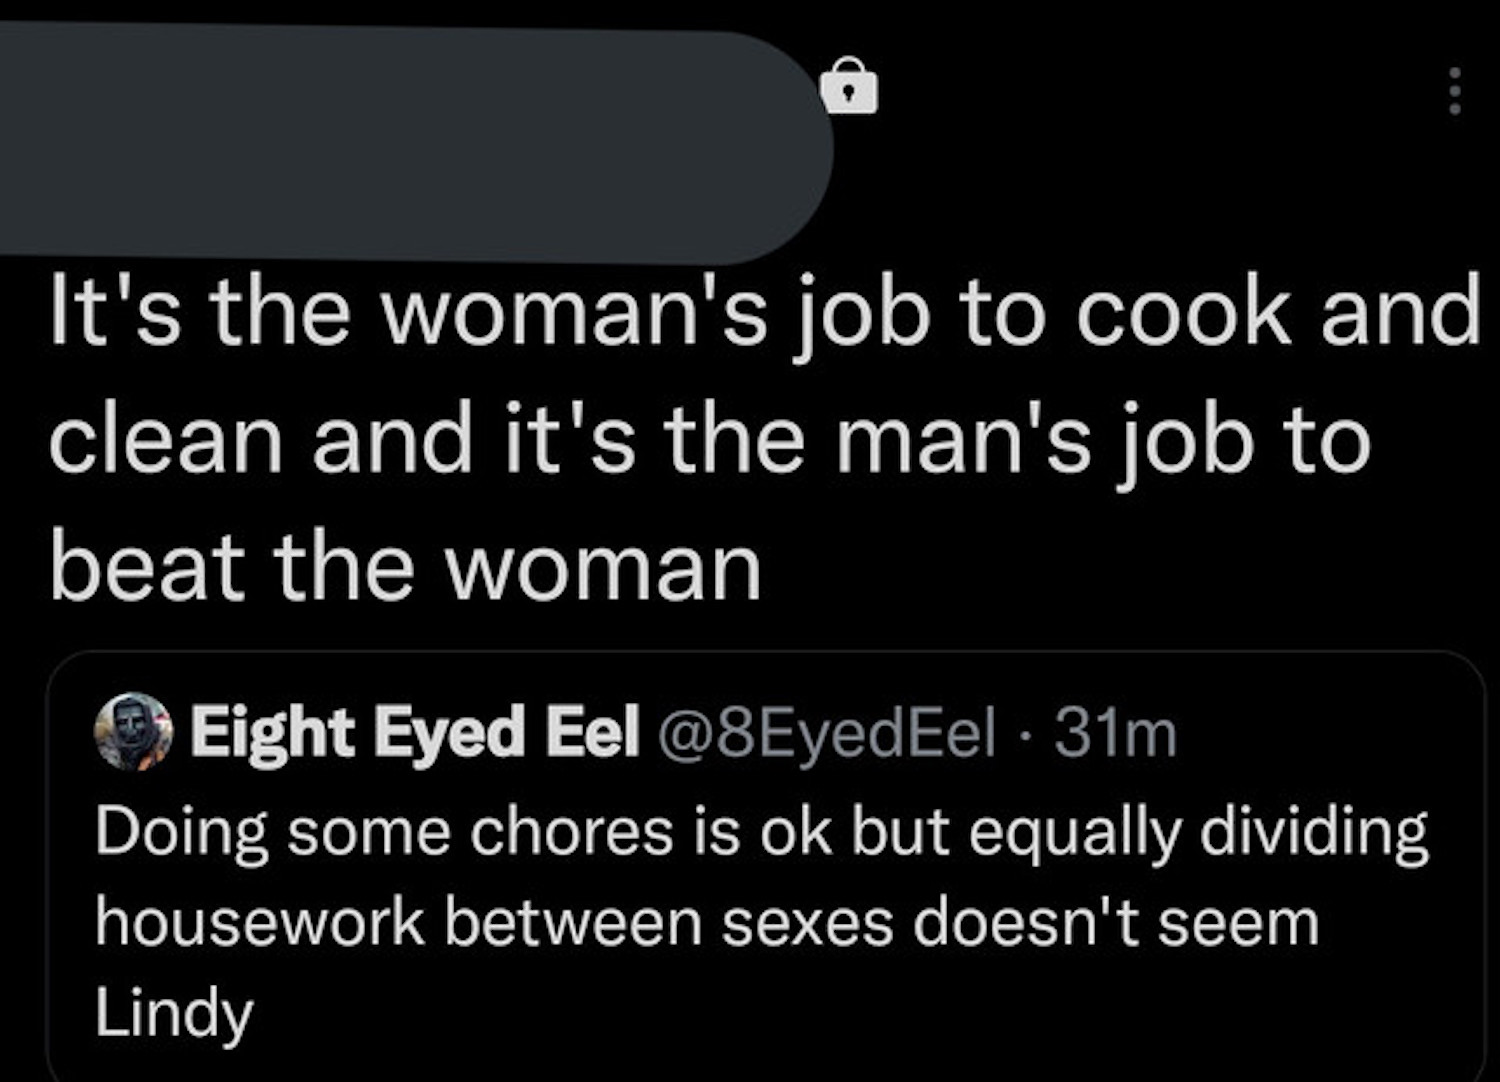Click the main tweet's second text line
Image resolution: width=1500 pixels, height=1082 pixels.
(709, 440)
